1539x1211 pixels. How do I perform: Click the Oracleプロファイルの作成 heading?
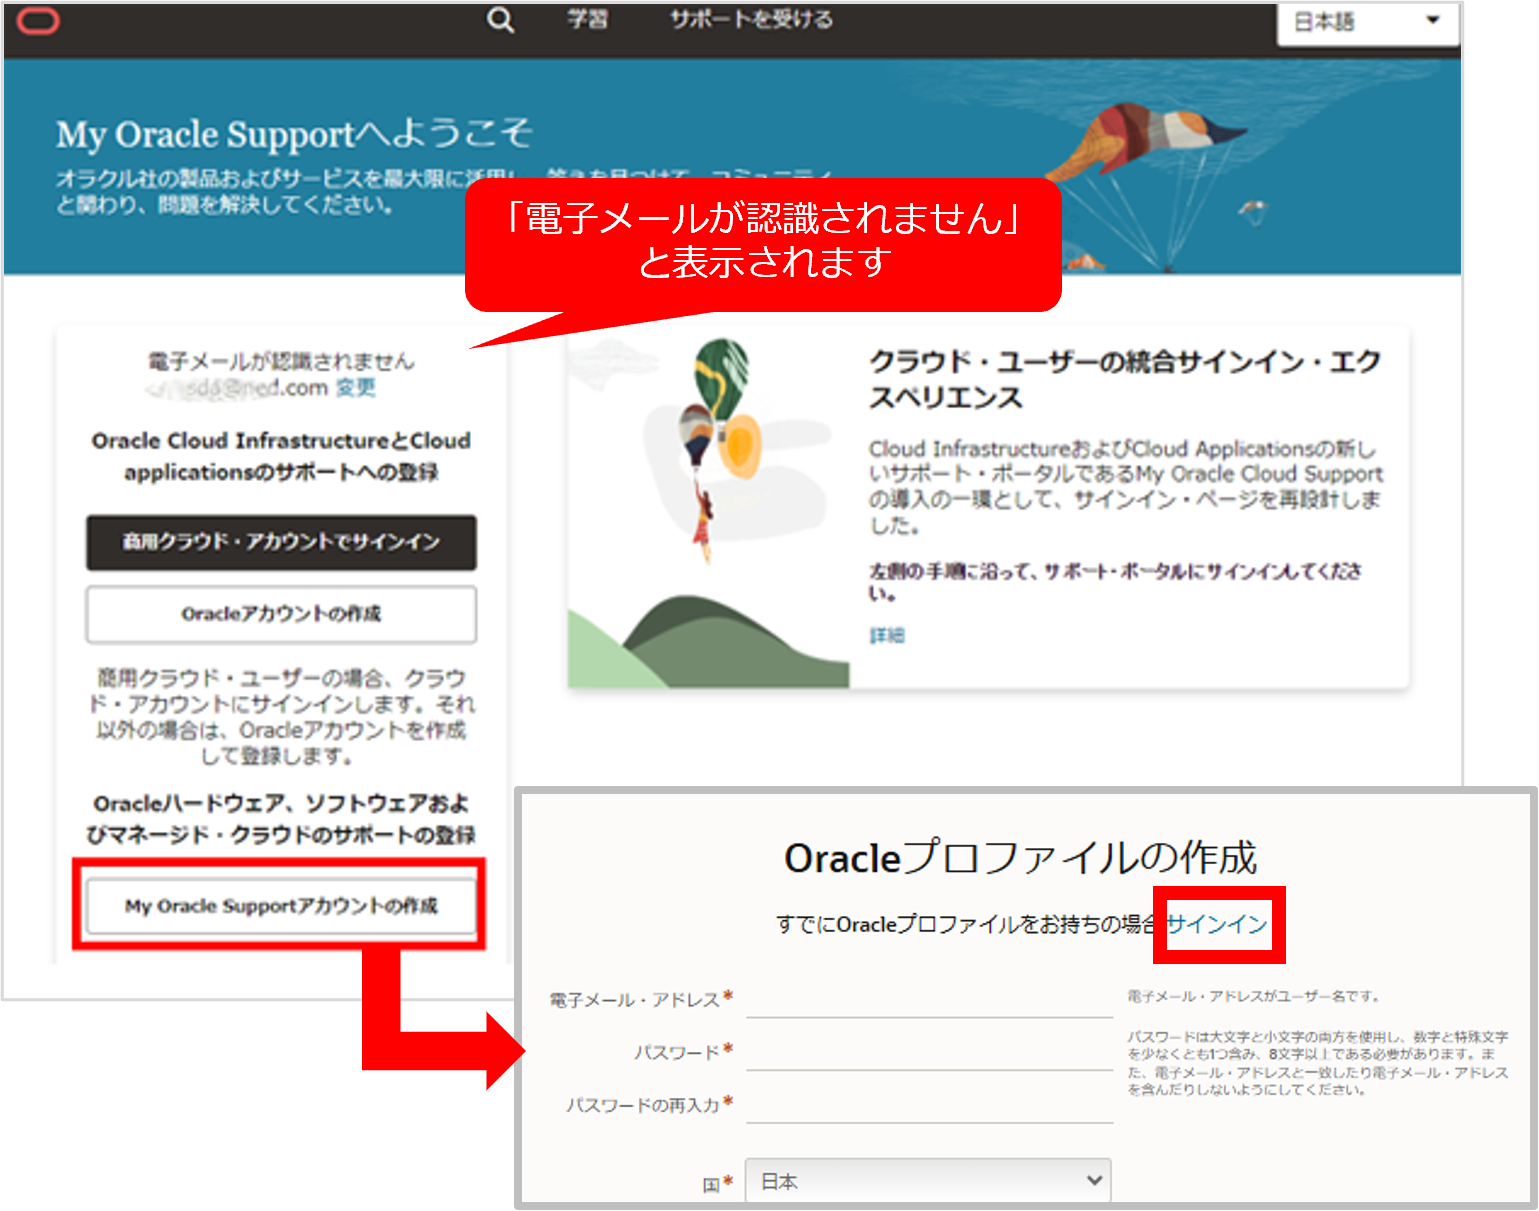tap(1020, 858)
